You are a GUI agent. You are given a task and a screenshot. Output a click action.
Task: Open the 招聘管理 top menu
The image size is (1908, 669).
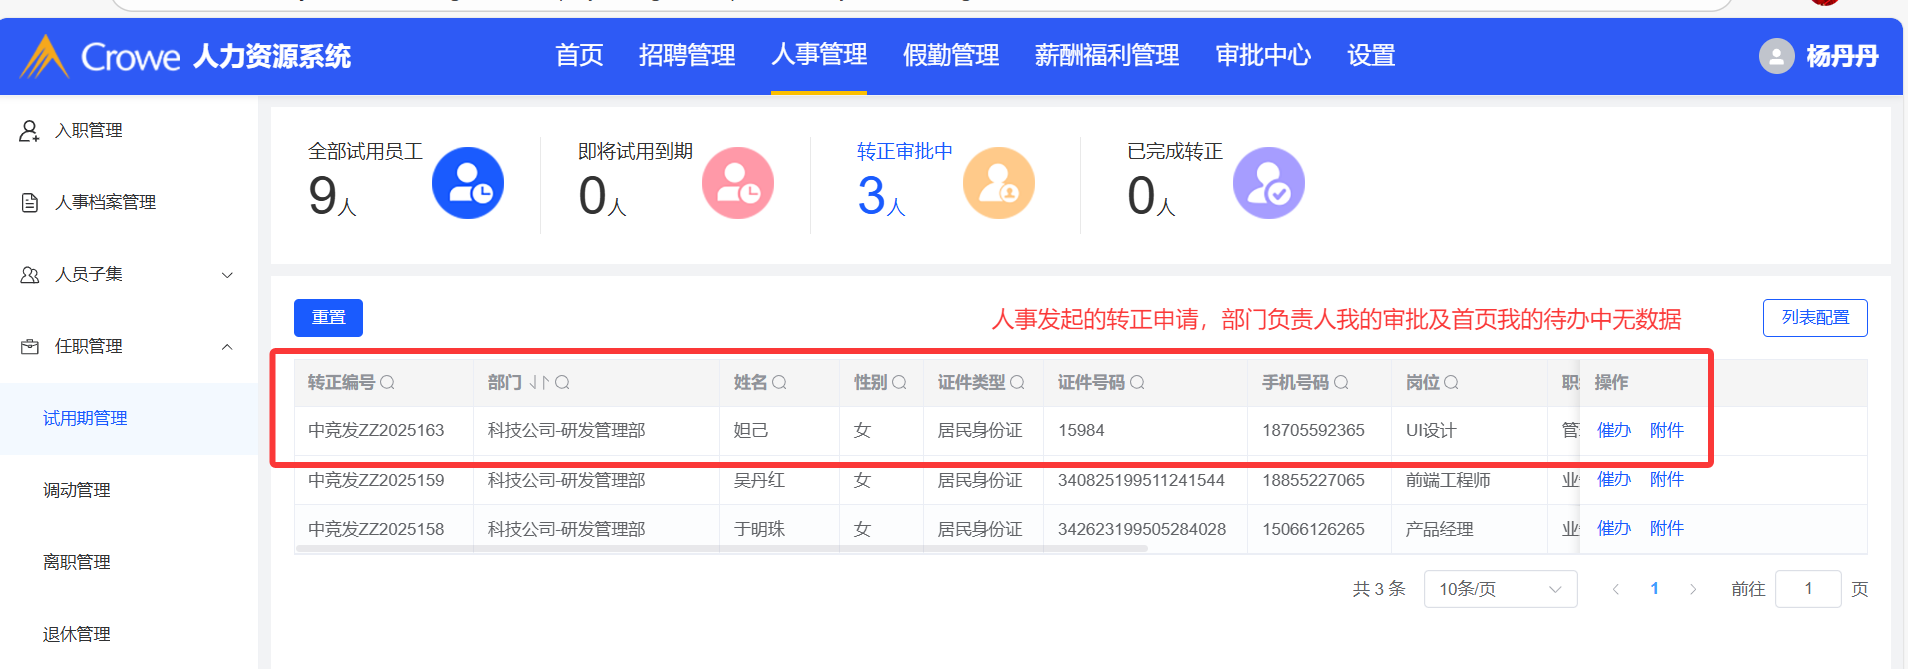point(687,56)
